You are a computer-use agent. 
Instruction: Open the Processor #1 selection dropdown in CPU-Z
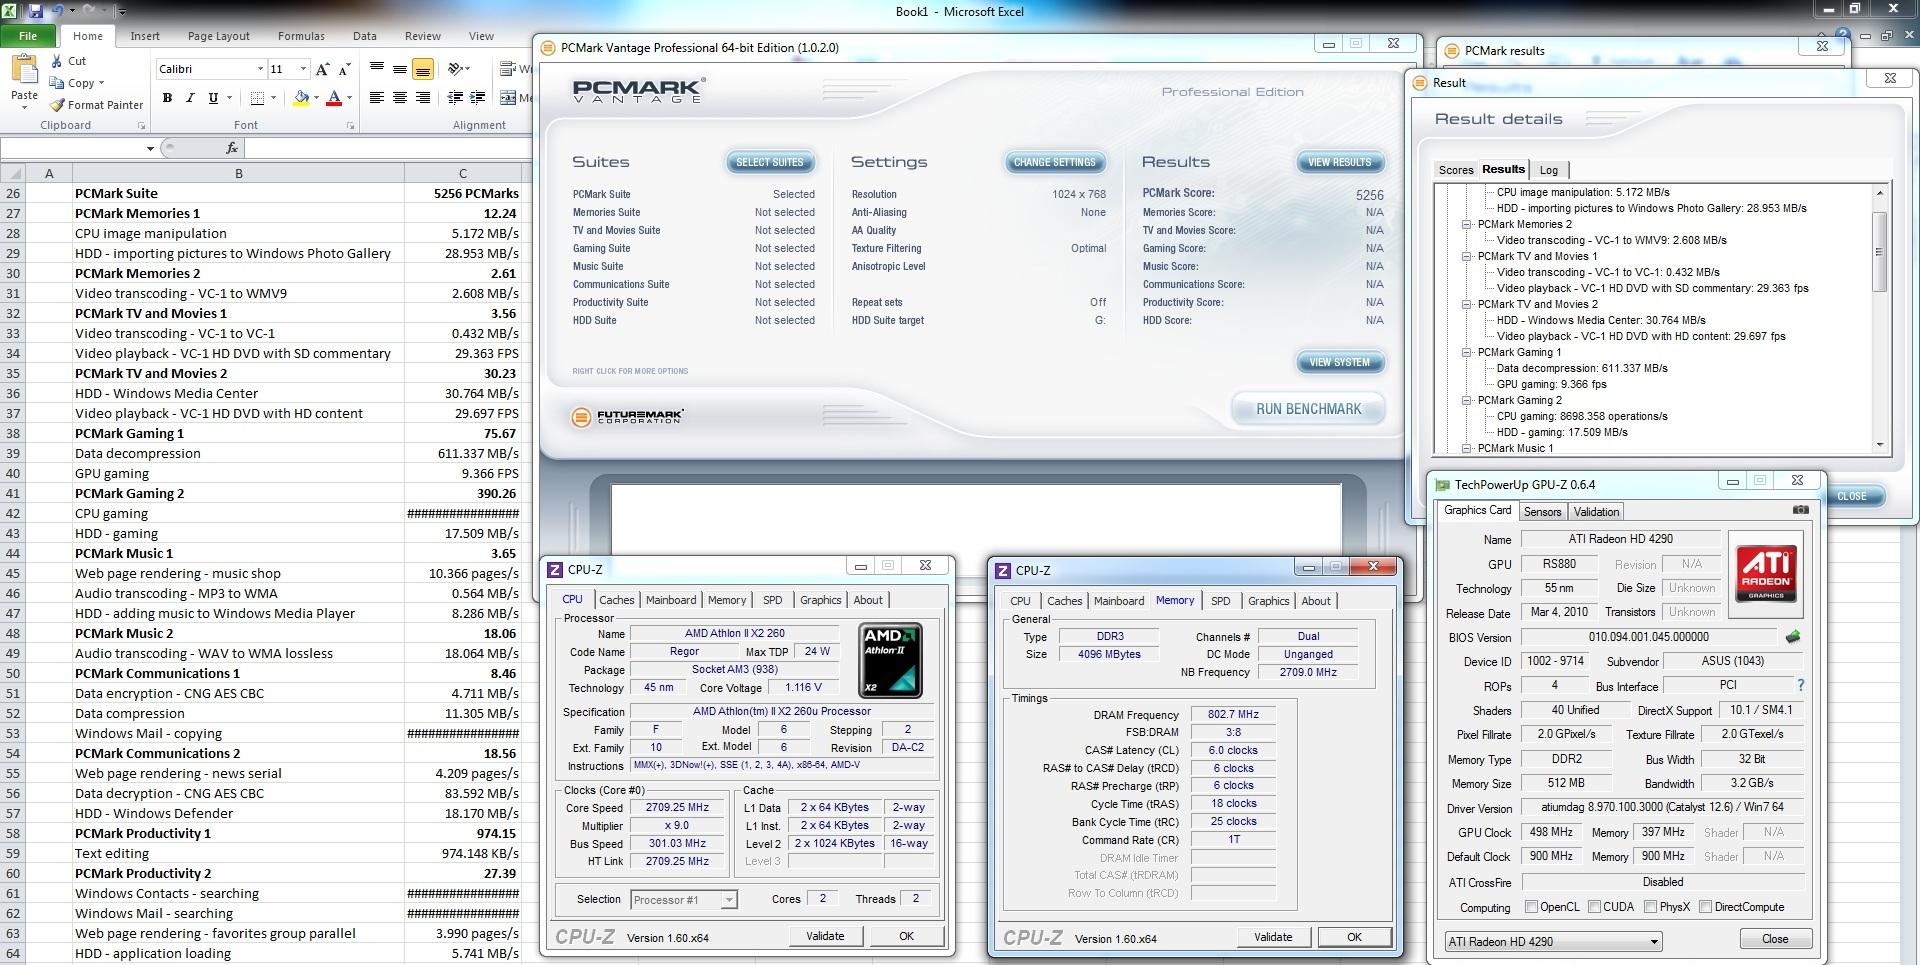683,900
